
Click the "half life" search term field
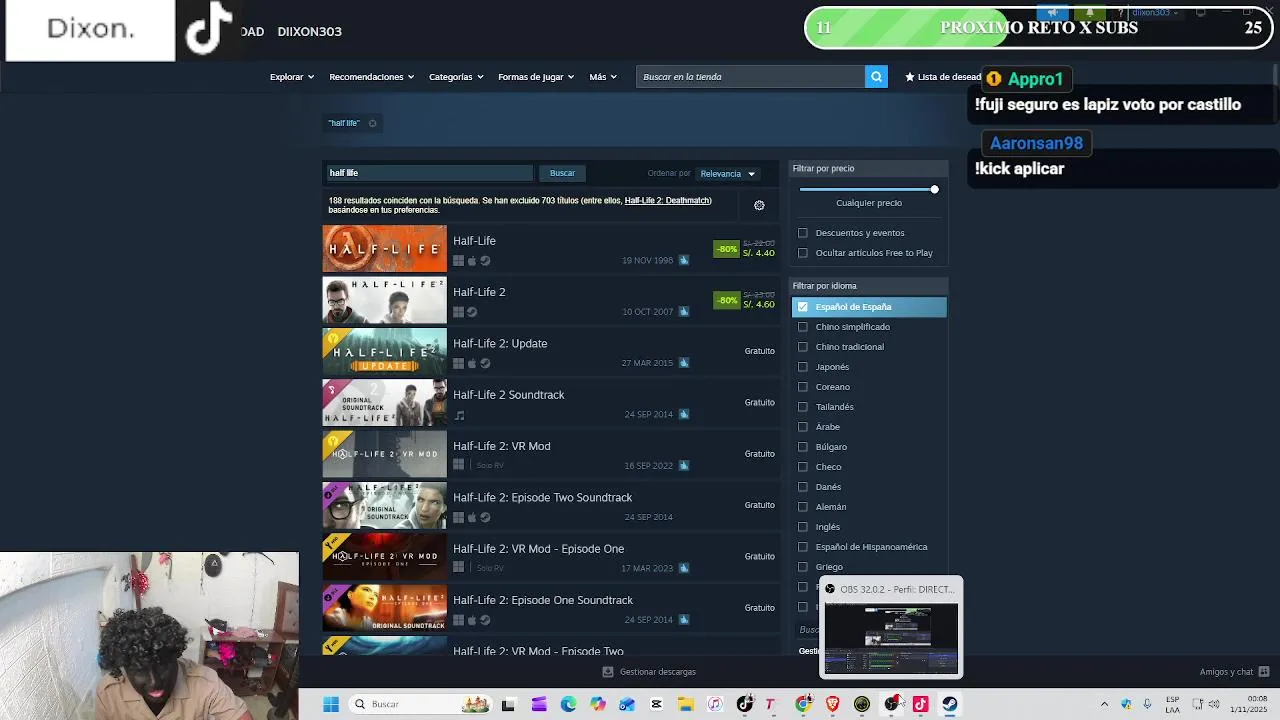tap(428, 173)
